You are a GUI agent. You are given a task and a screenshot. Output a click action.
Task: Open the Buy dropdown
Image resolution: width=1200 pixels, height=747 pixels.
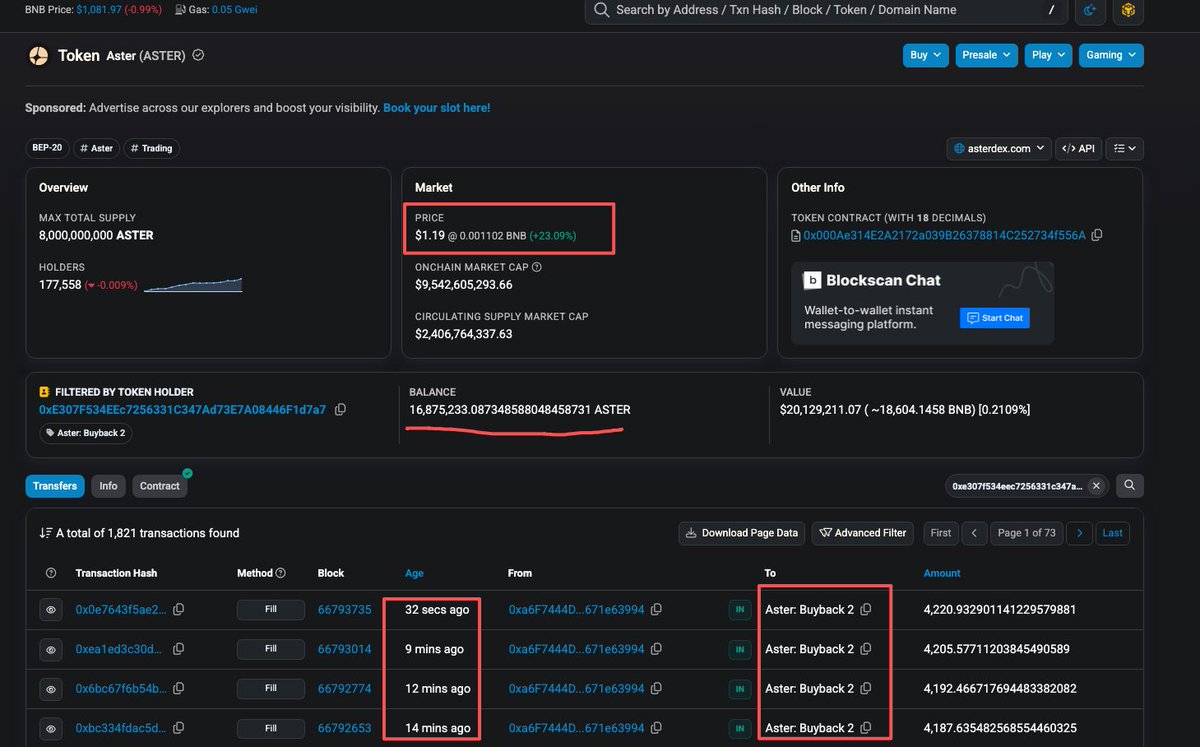925,55
